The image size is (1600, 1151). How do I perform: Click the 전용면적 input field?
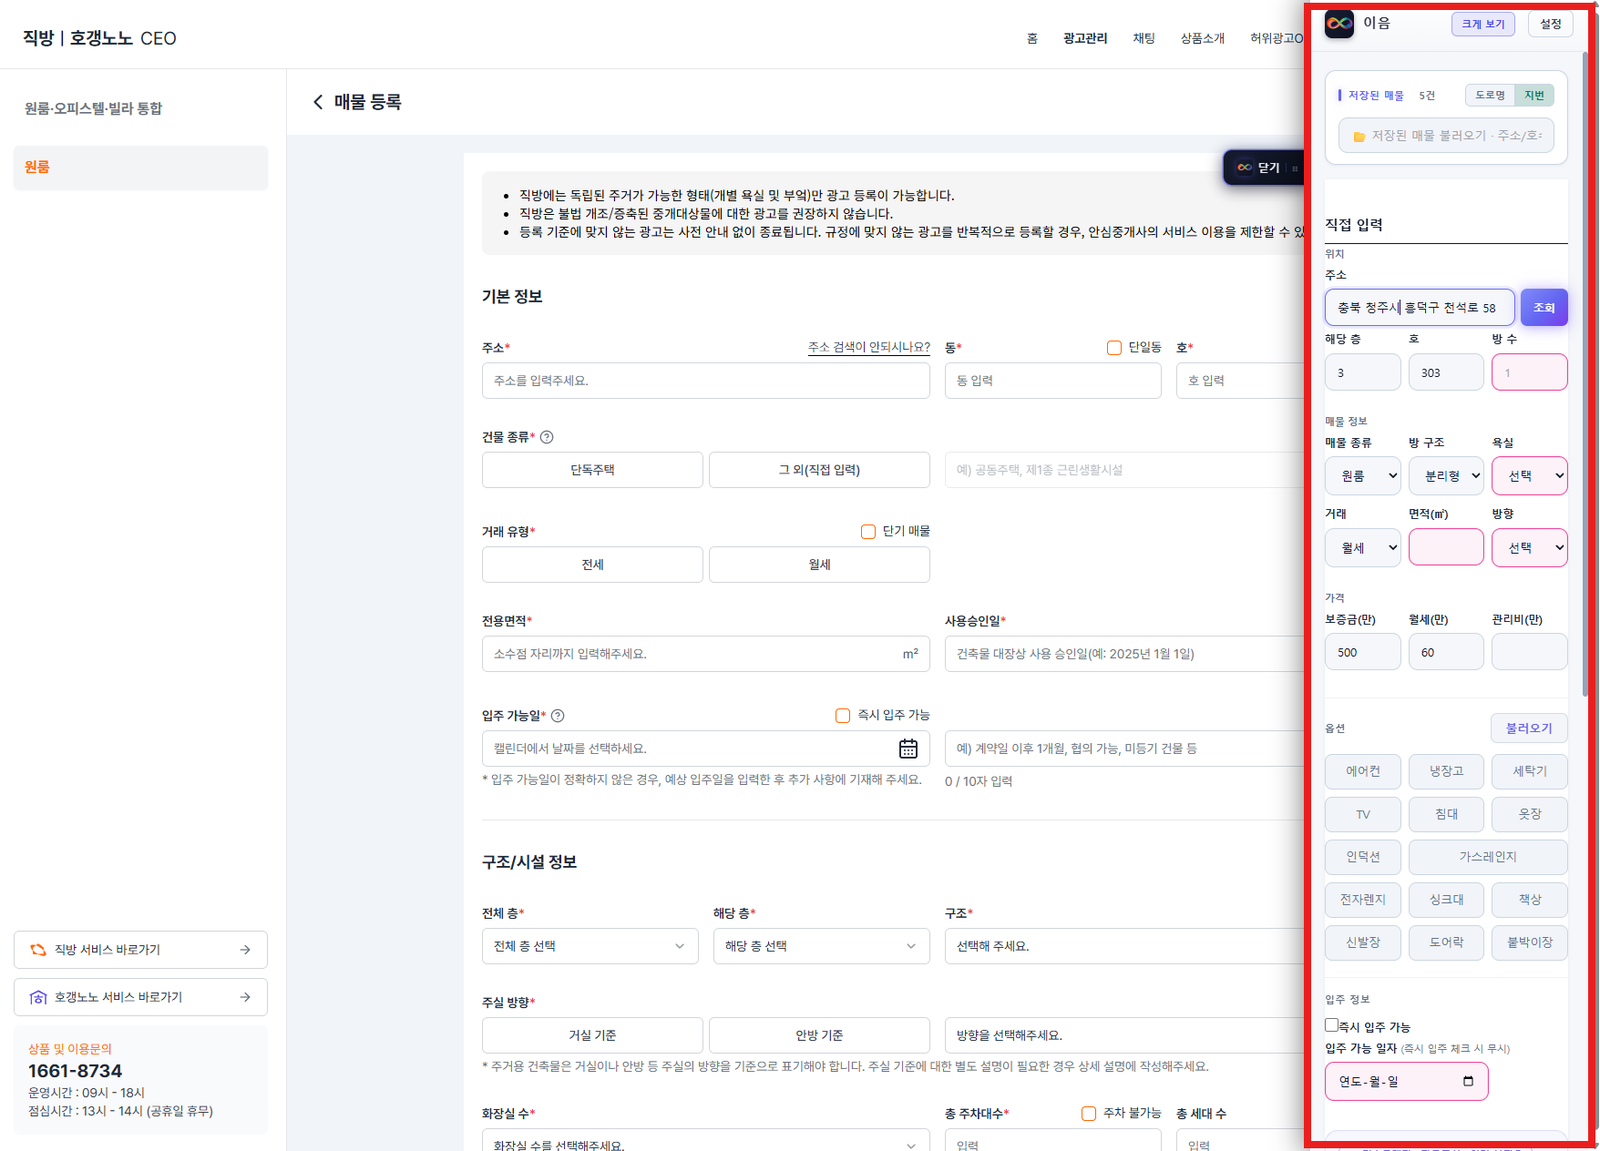(706, 654)
